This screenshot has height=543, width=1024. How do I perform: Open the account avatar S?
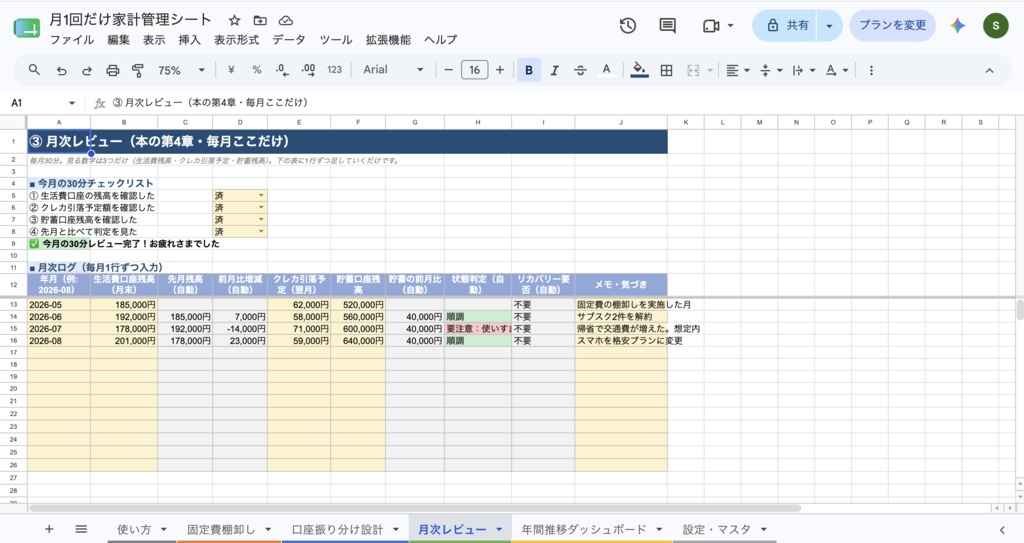point(995,25)
